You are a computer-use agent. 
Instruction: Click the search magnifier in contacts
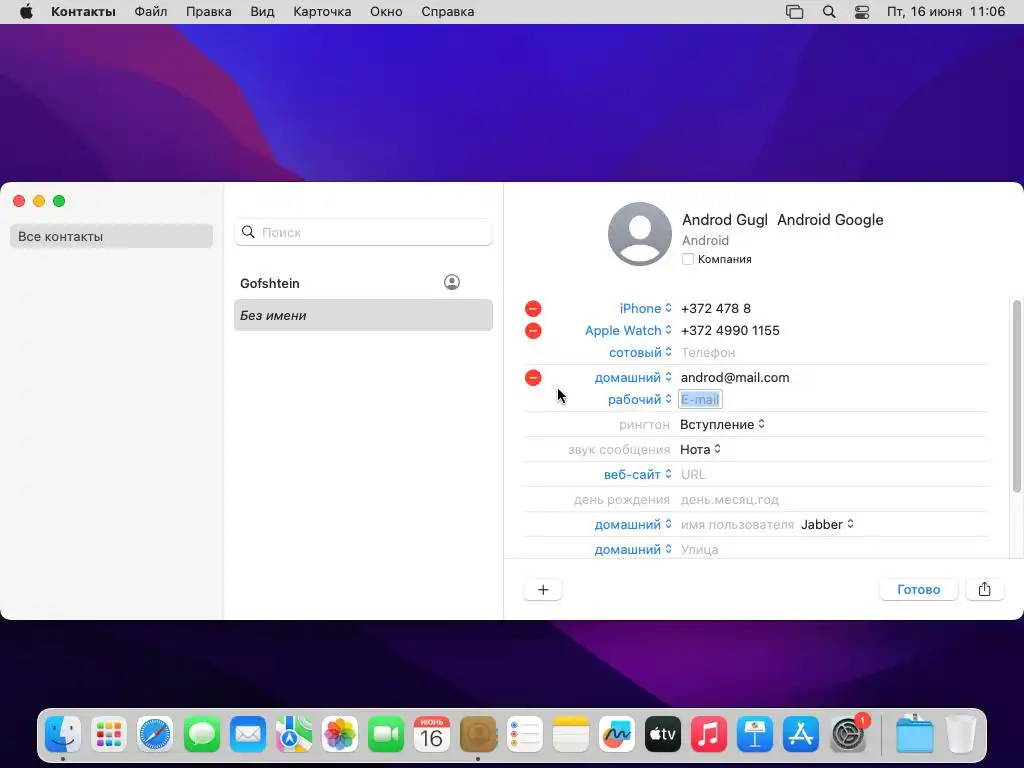click(x=248, y=232)
